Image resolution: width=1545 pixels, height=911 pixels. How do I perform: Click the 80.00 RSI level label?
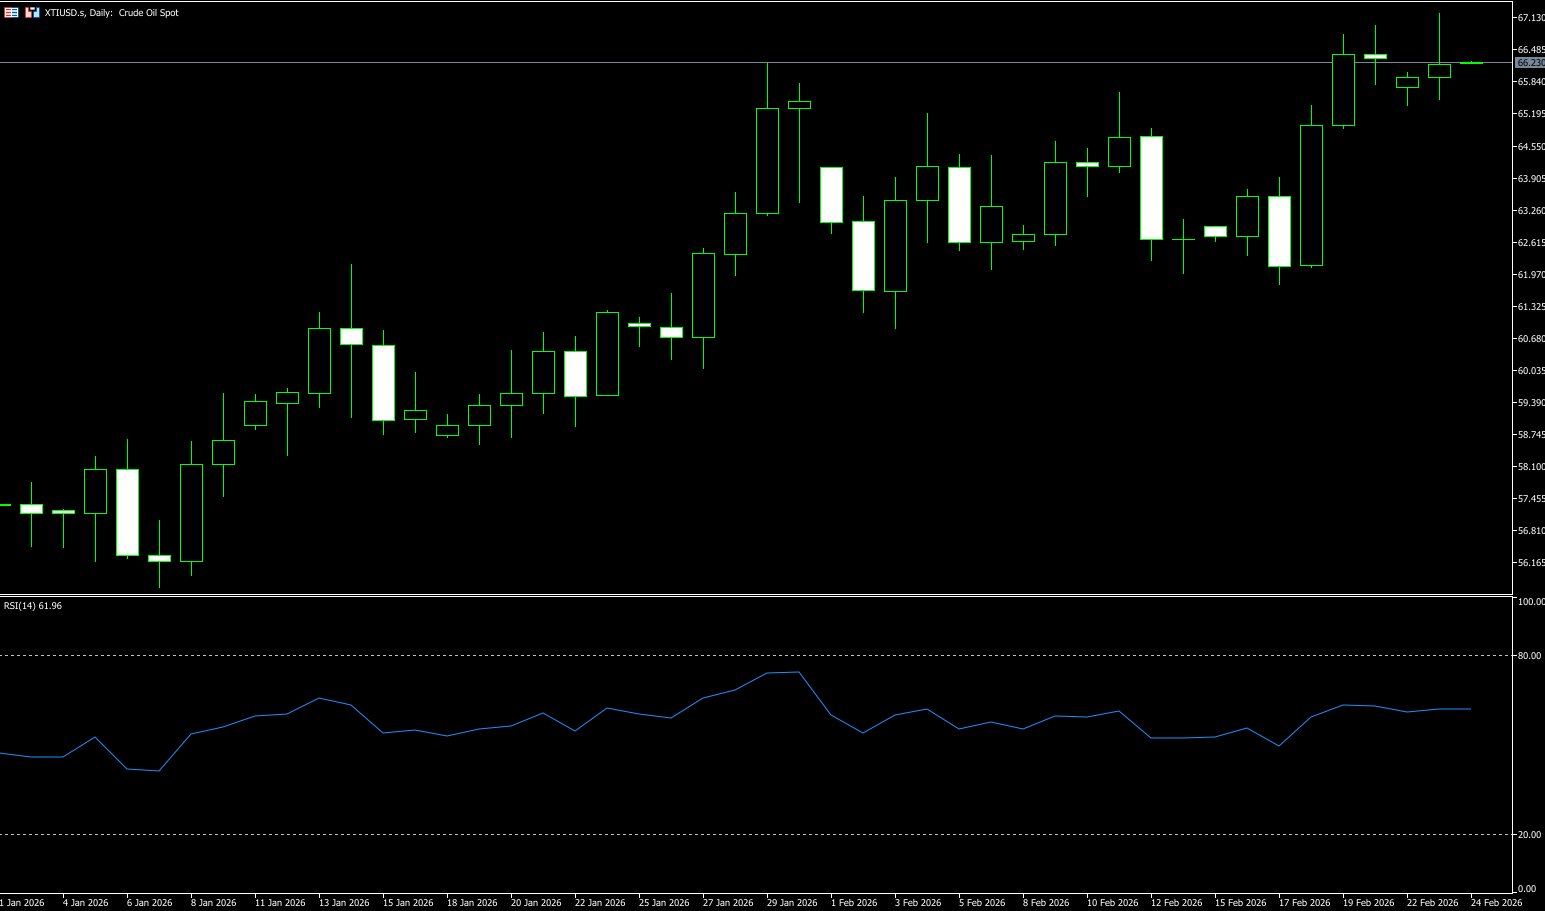click(x=1528, y=656)
